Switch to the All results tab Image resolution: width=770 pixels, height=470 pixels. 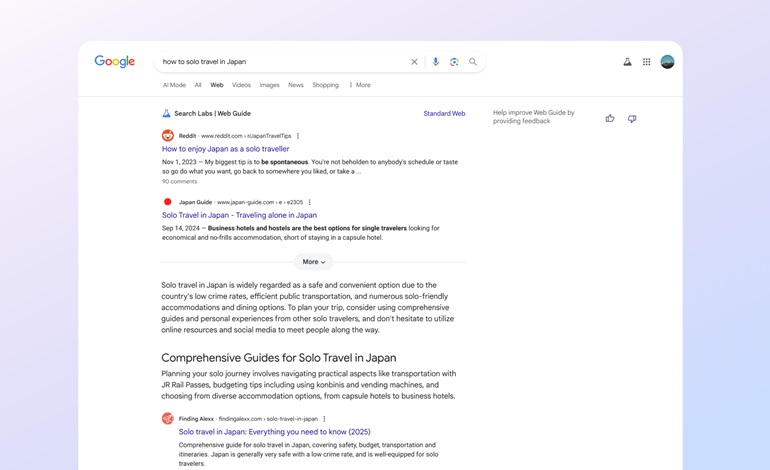[198, 85]
